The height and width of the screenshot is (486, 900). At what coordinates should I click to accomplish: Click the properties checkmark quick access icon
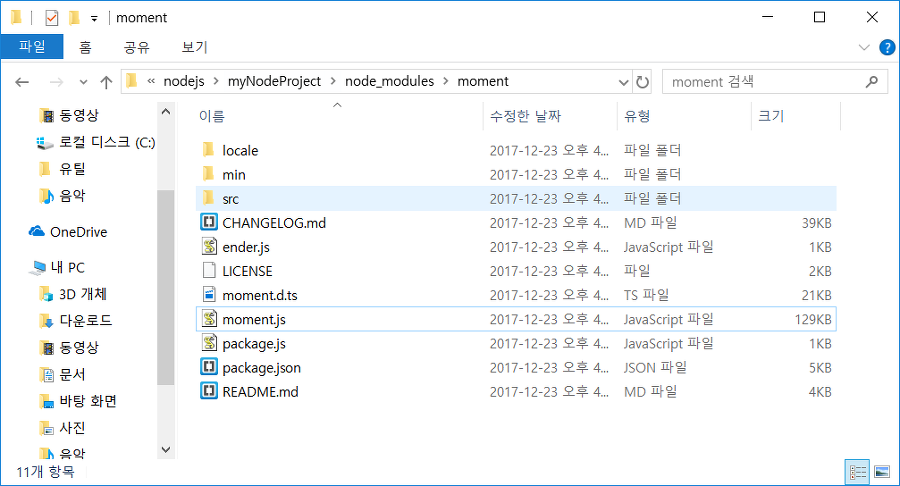[52, 18]
